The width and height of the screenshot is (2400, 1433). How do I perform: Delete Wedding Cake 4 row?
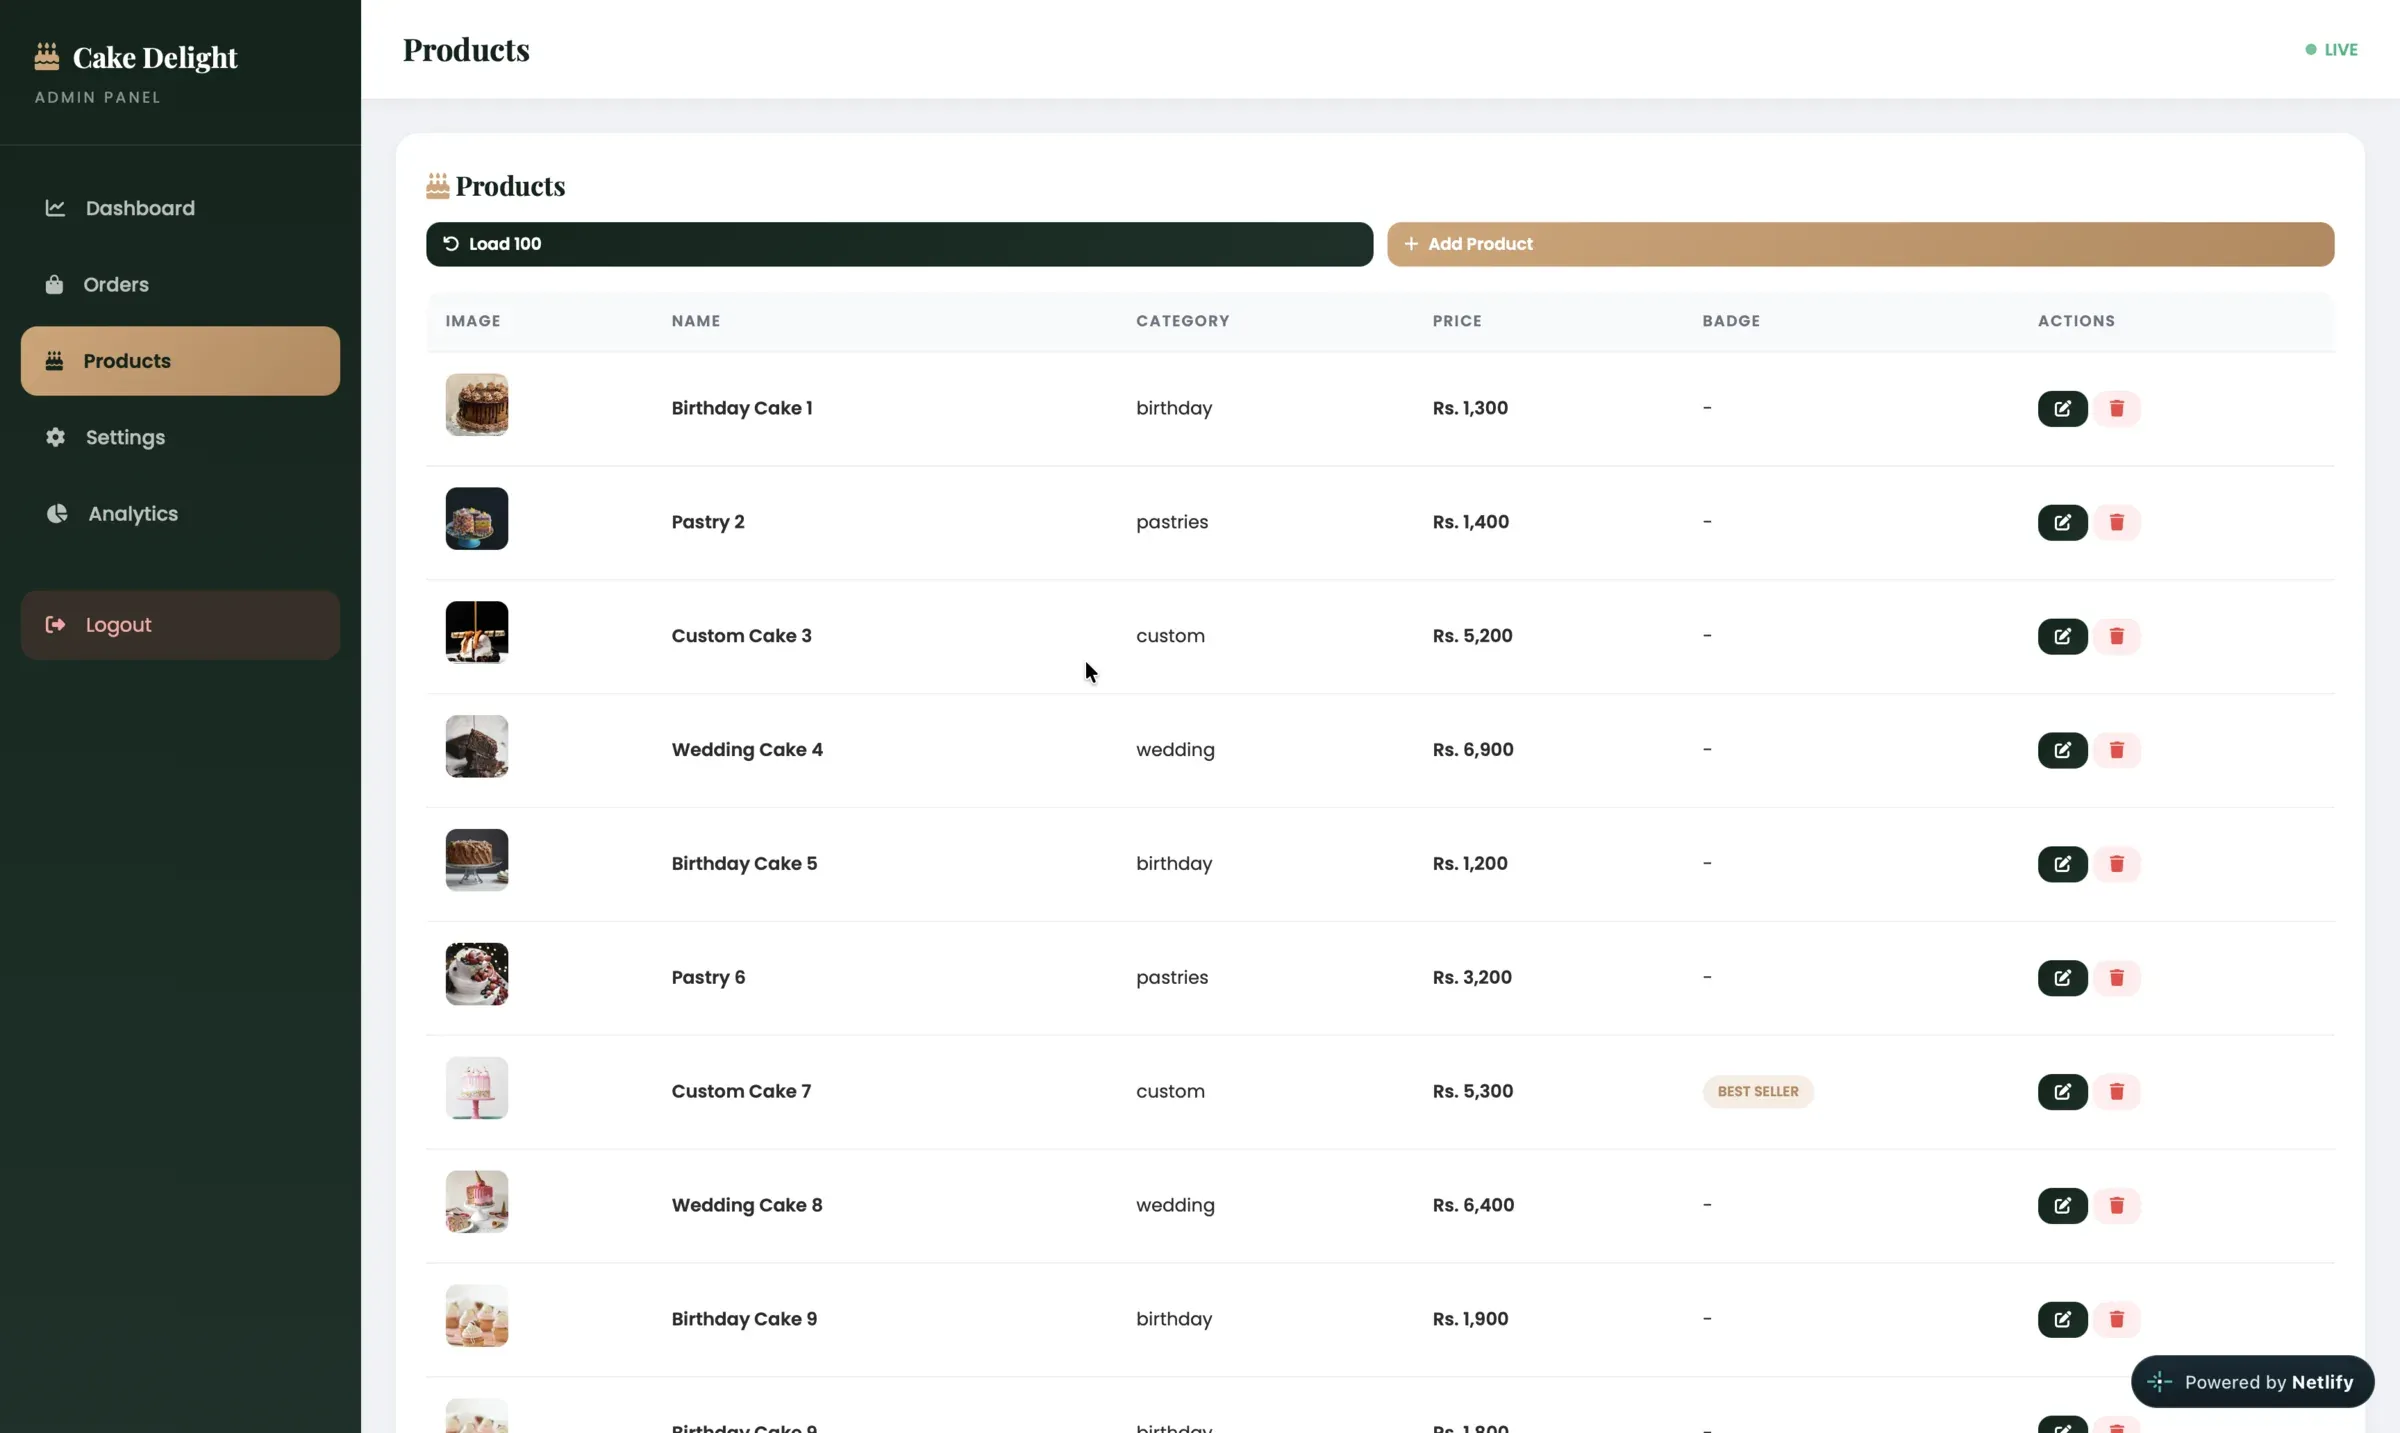(2116, 750)
